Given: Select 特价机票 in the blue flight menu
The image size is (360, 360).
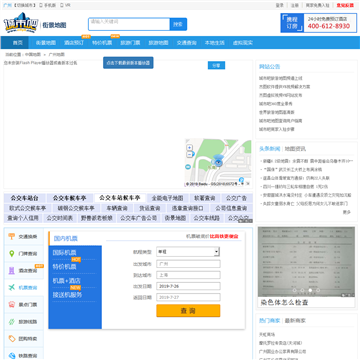Looking at the screenshot, I should click(x=64, y=267).
